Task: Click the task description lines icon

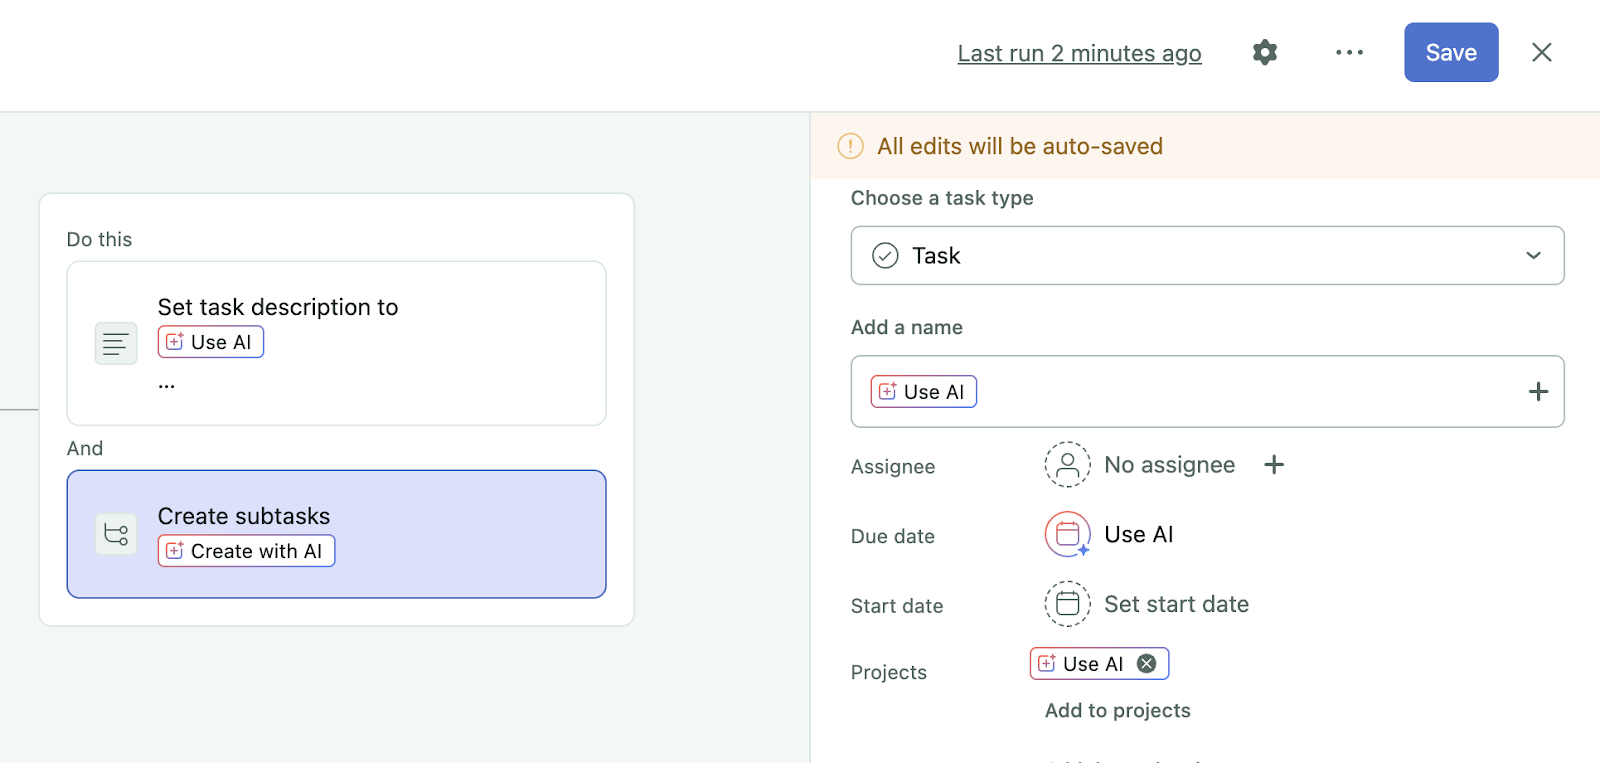Action: coord(116,344)
